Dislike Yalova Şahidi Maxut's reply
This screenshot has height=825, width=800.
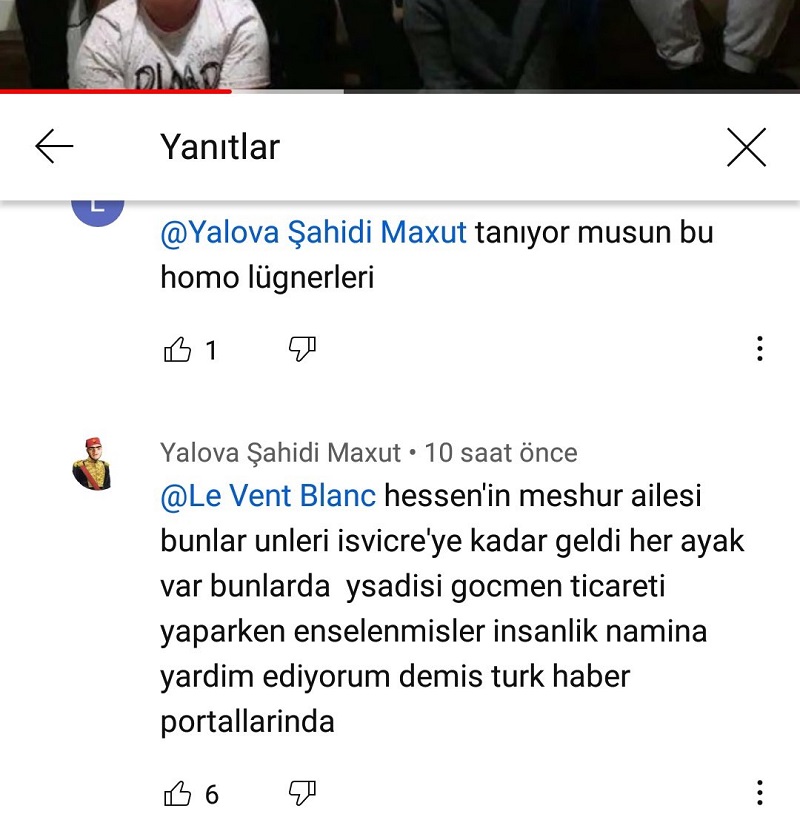click(x=302, y=793)
